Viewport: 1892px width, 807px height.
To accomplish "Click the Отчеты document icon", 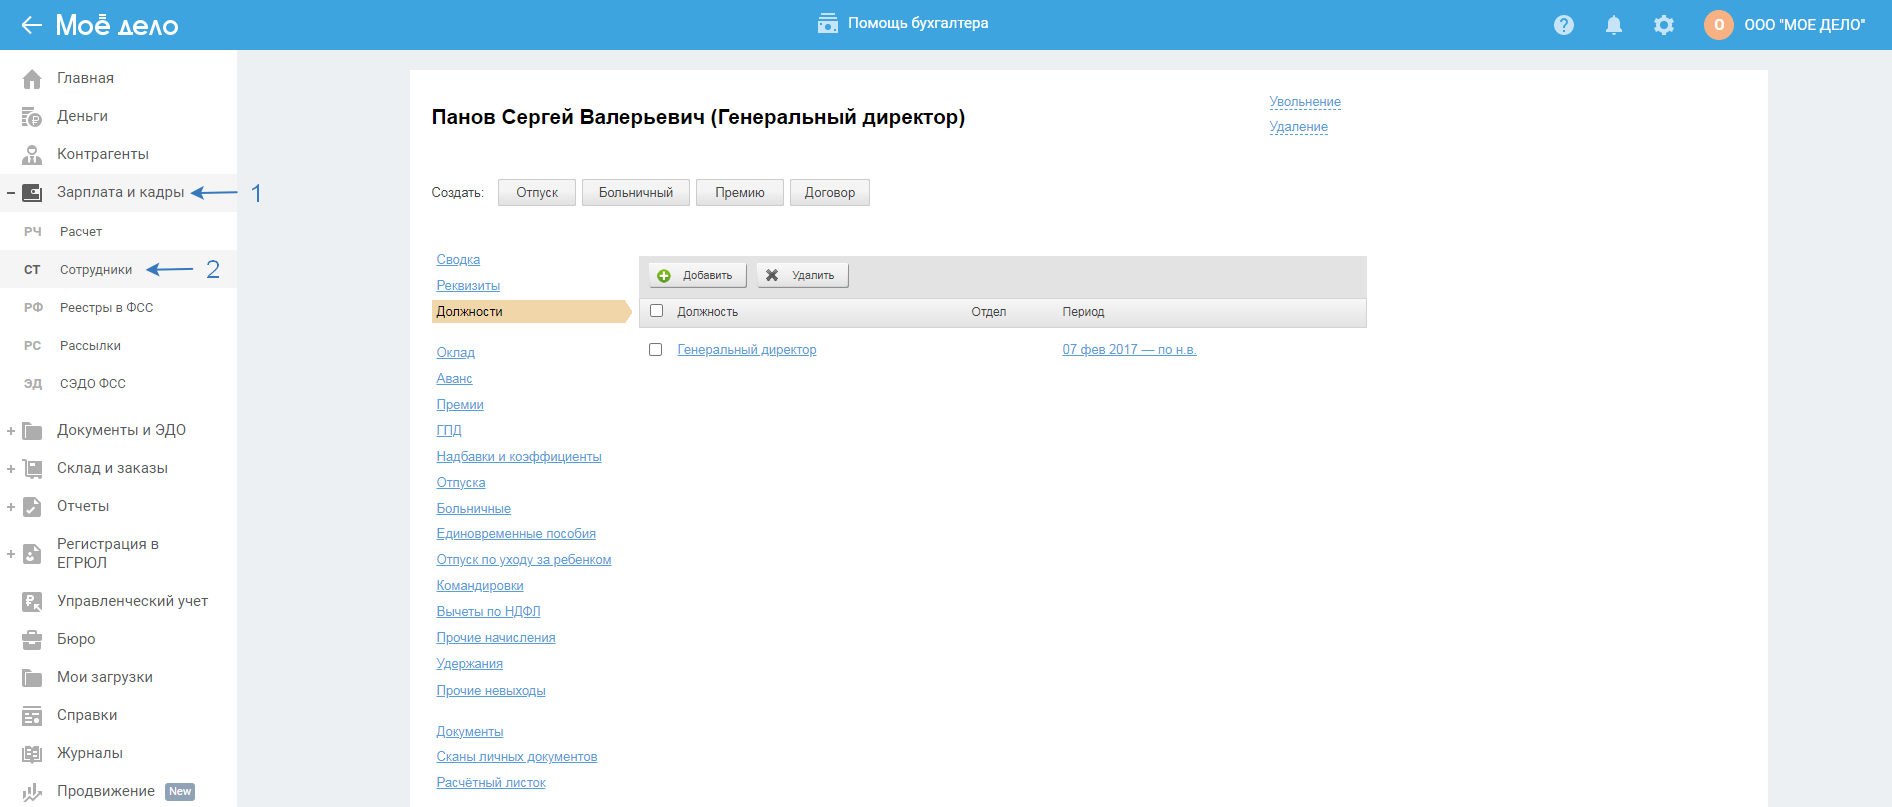I will coord(32,507).
